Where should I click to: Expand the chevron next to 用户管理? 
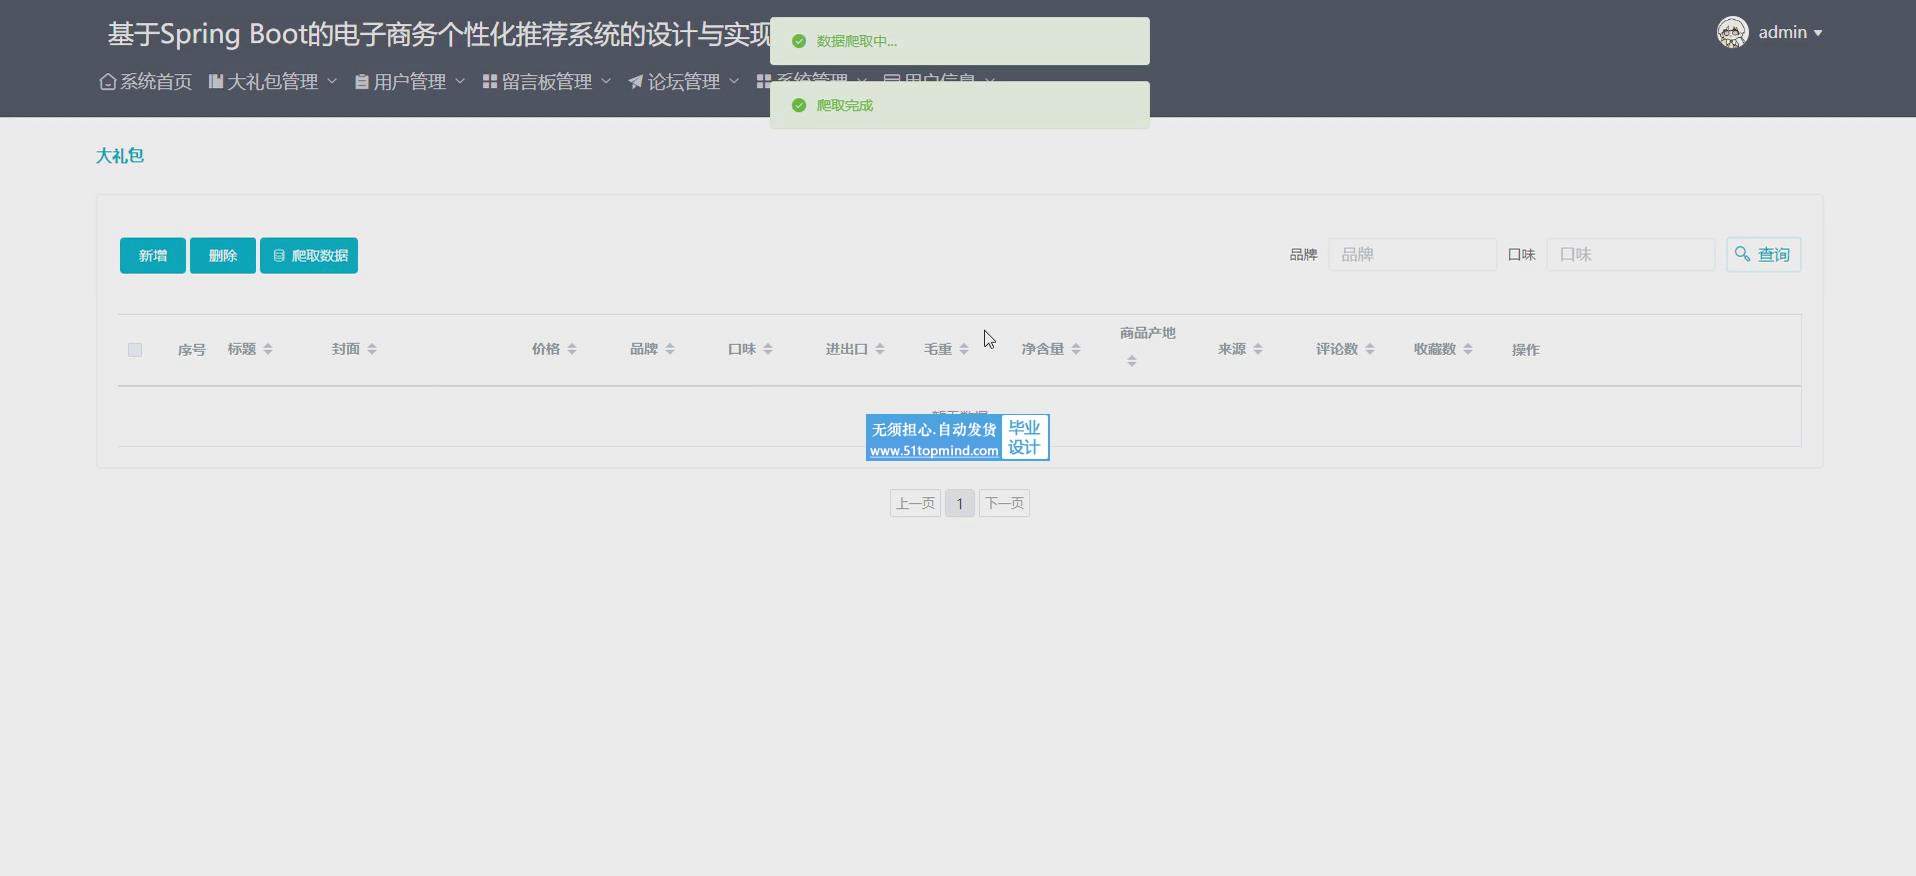pos(460,81)
